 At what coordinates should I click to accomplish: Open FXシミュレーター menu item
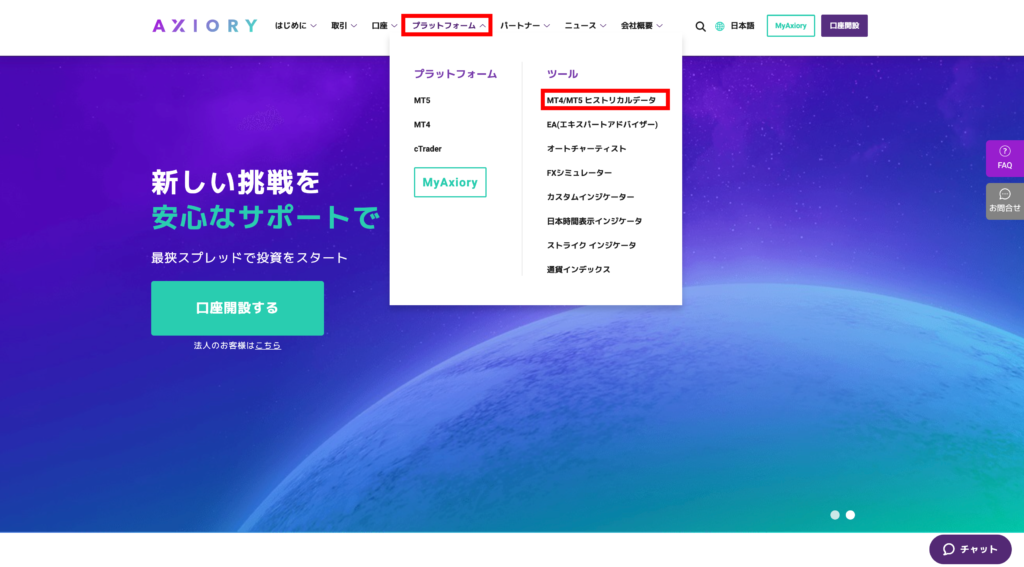point(579,172)
